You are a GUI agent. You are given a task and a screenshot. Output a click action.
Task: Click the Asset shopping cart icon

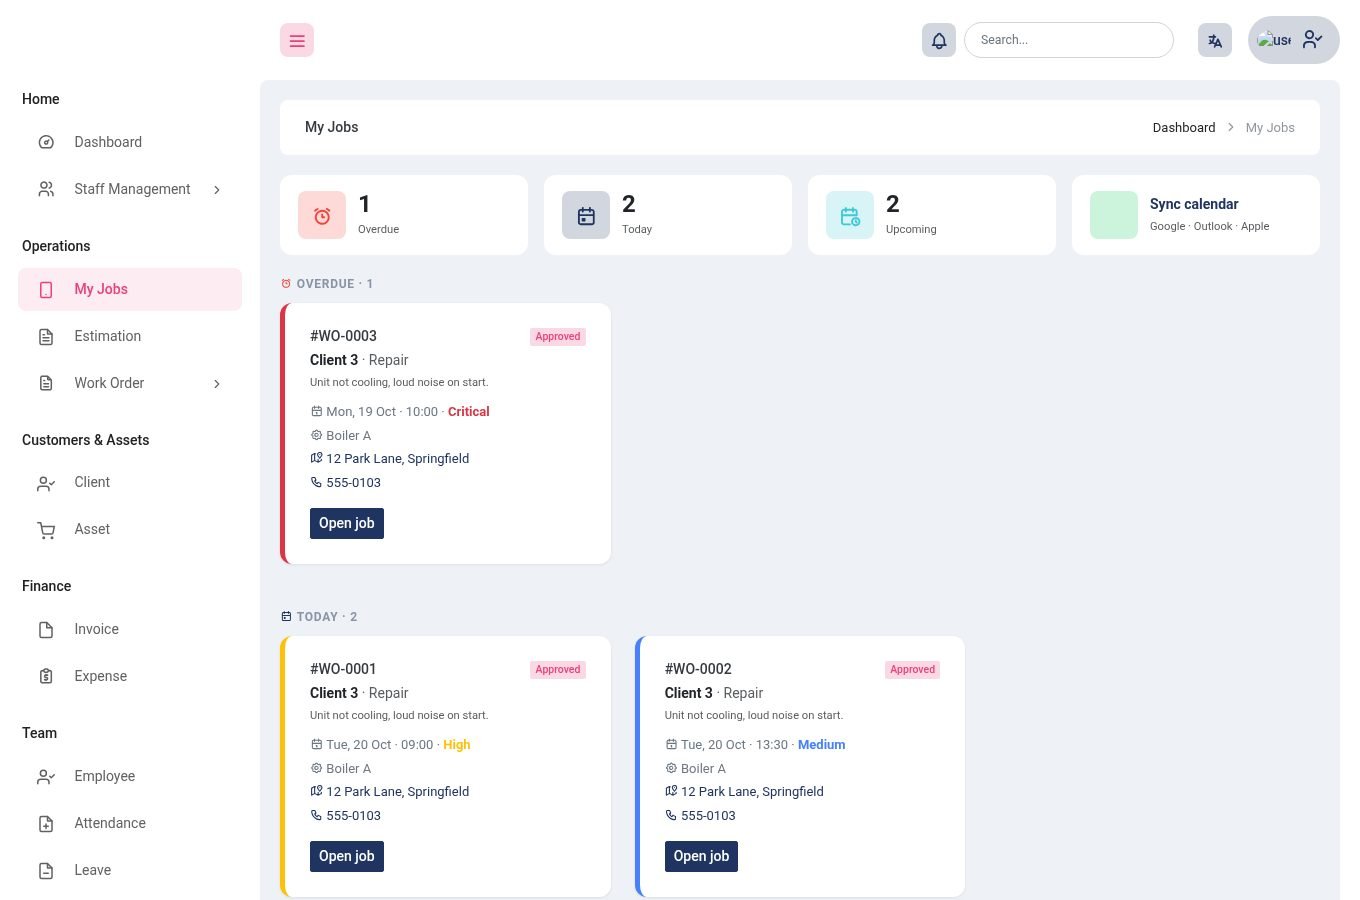[x=46, y=529]
